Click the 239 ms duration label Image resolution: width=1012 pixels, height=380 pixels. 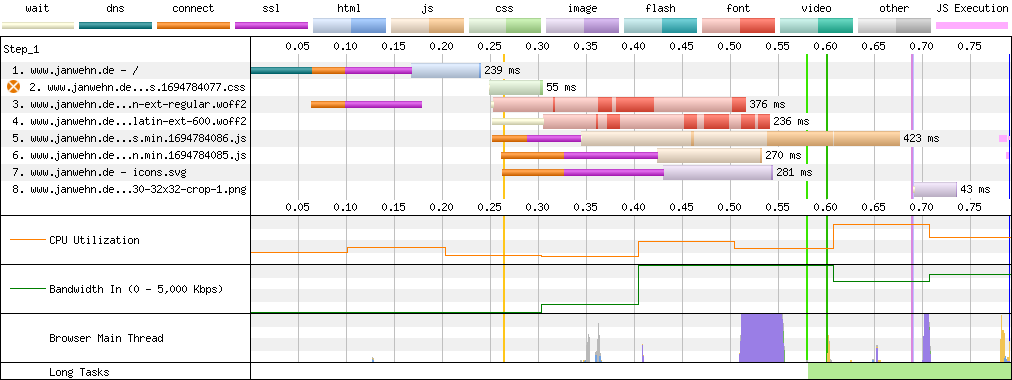502,70
